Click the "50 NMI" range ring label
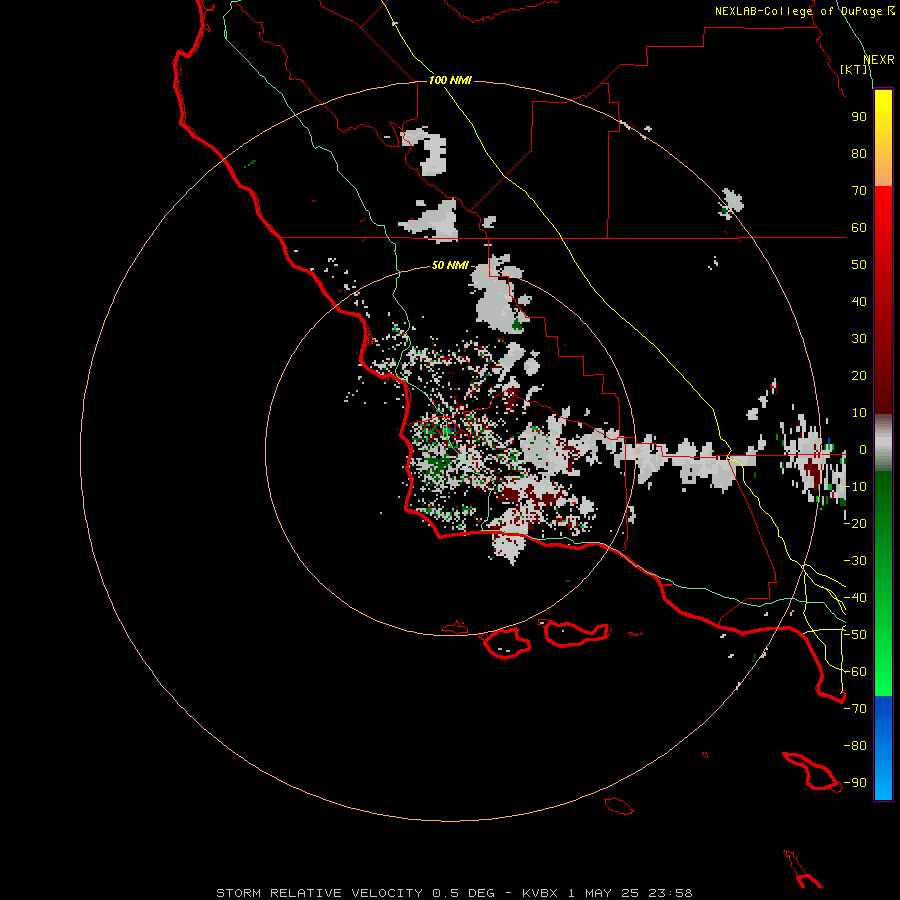The height and width of the screenshot is (900, 900). (x=450, y=265)
